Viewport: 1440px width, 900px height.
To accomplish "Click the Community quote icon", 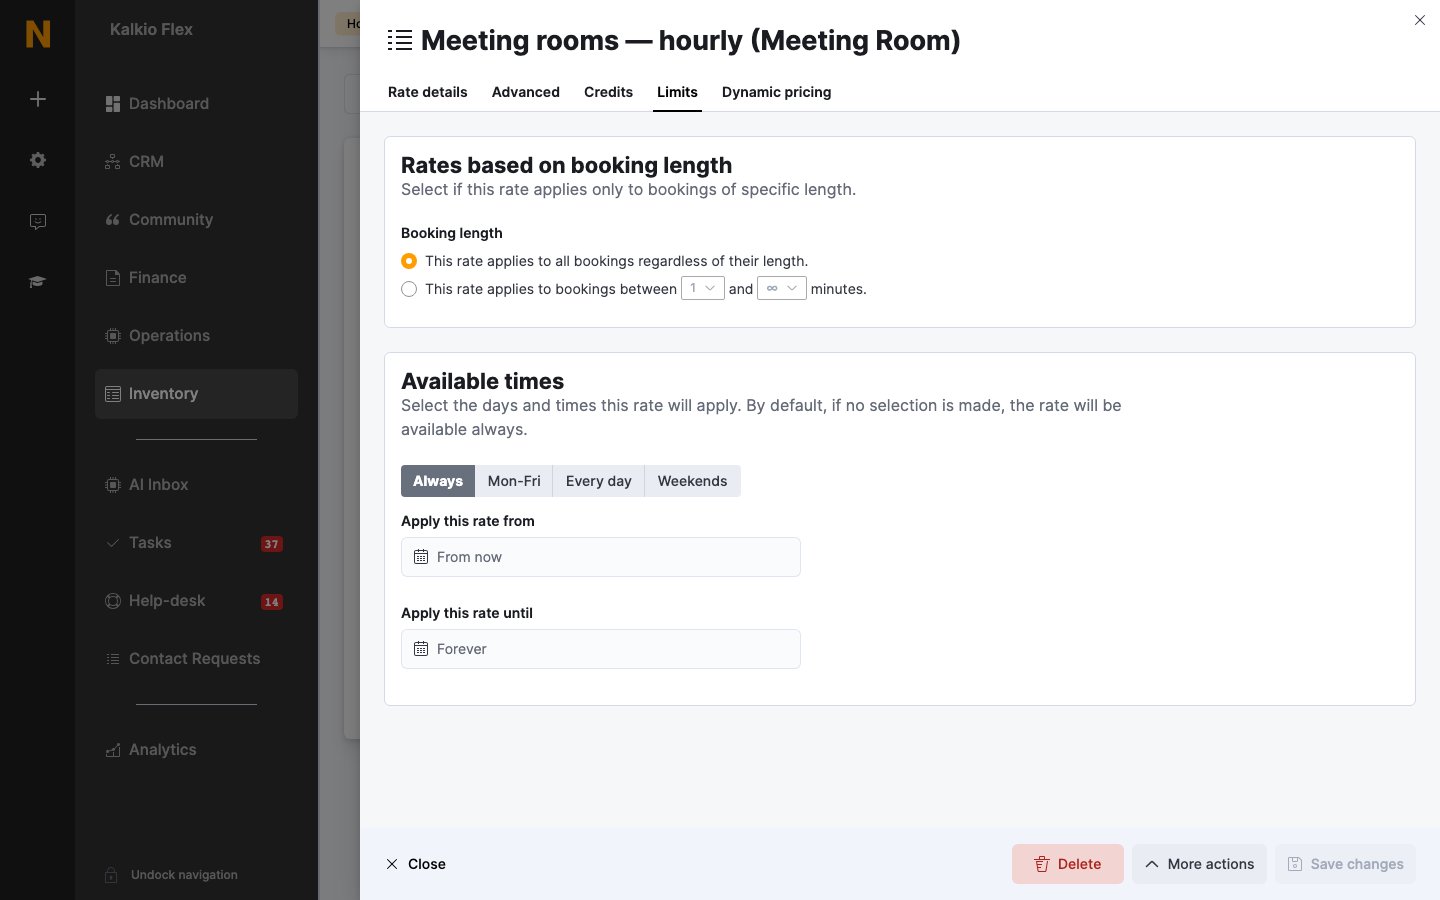I will coord(113,220).
